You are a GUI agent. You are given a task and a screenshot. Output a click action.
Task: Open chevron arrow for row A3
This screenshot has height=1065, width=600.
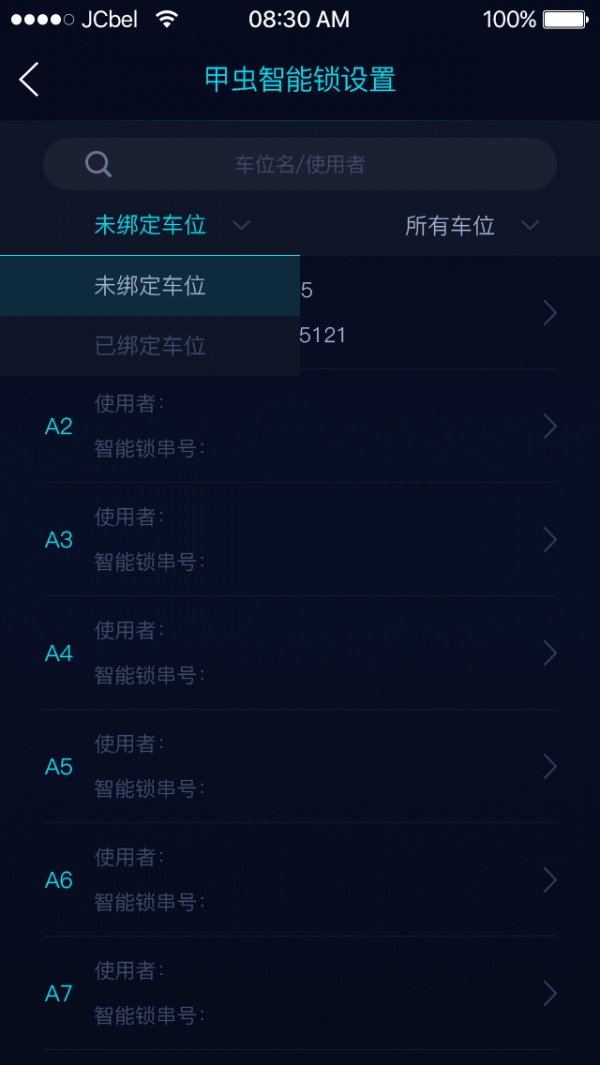point(549,540)
